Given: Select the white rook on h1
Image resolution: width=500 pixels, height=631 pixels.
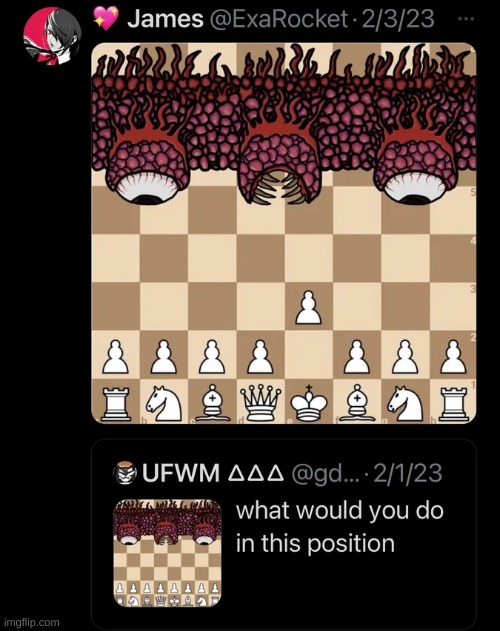Looking at the screenshot, I should (x=453, y=404).
